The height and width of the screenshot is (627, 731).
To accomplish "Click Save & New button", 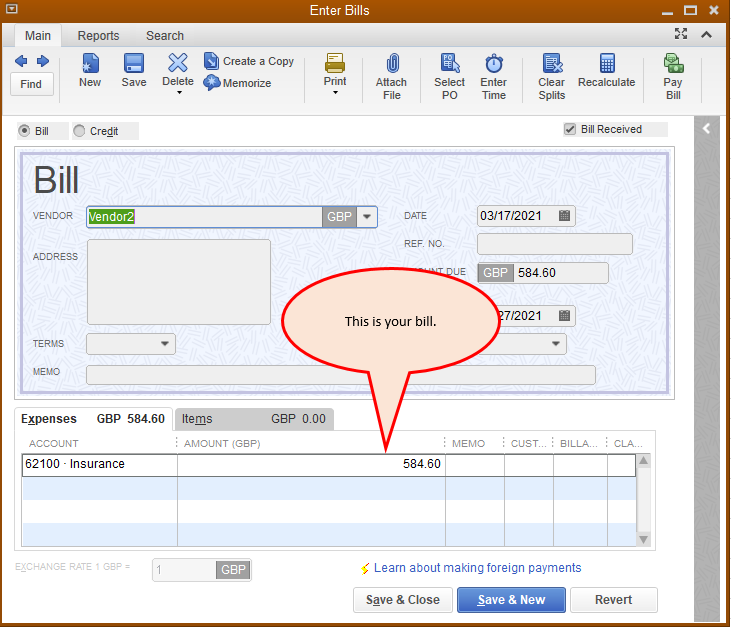I will 511,599.
